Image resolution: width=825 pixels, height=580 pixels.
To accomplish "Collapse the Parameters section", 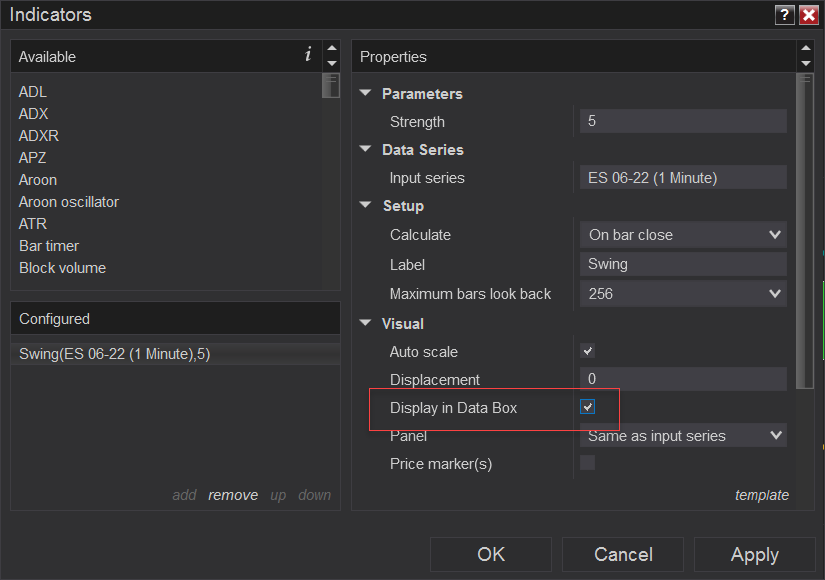I will click(x=366, y=94).
